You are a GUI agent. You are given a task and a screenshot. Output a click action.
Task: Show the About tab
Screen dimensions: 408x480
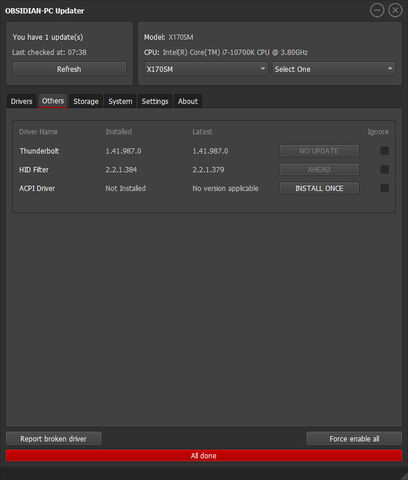point(188,101)
